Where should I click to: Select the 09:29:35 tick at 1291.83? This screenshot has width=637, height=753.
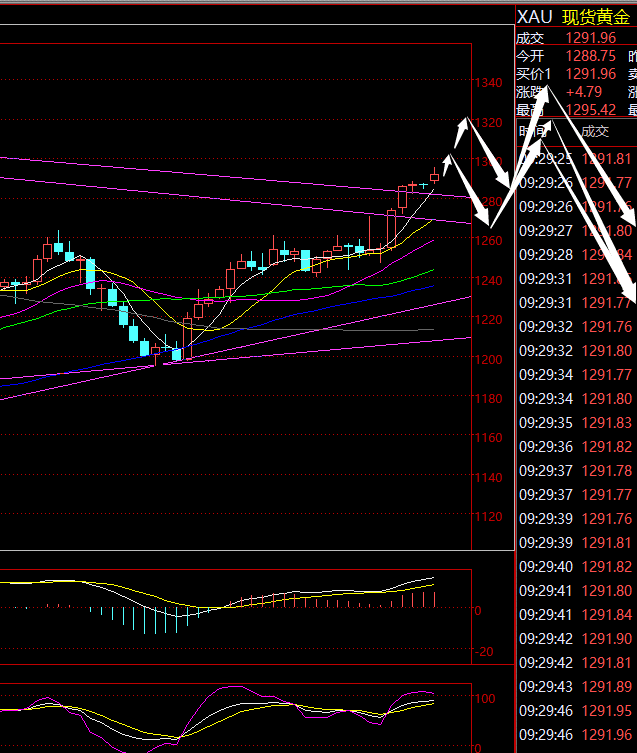coord(576,423)
